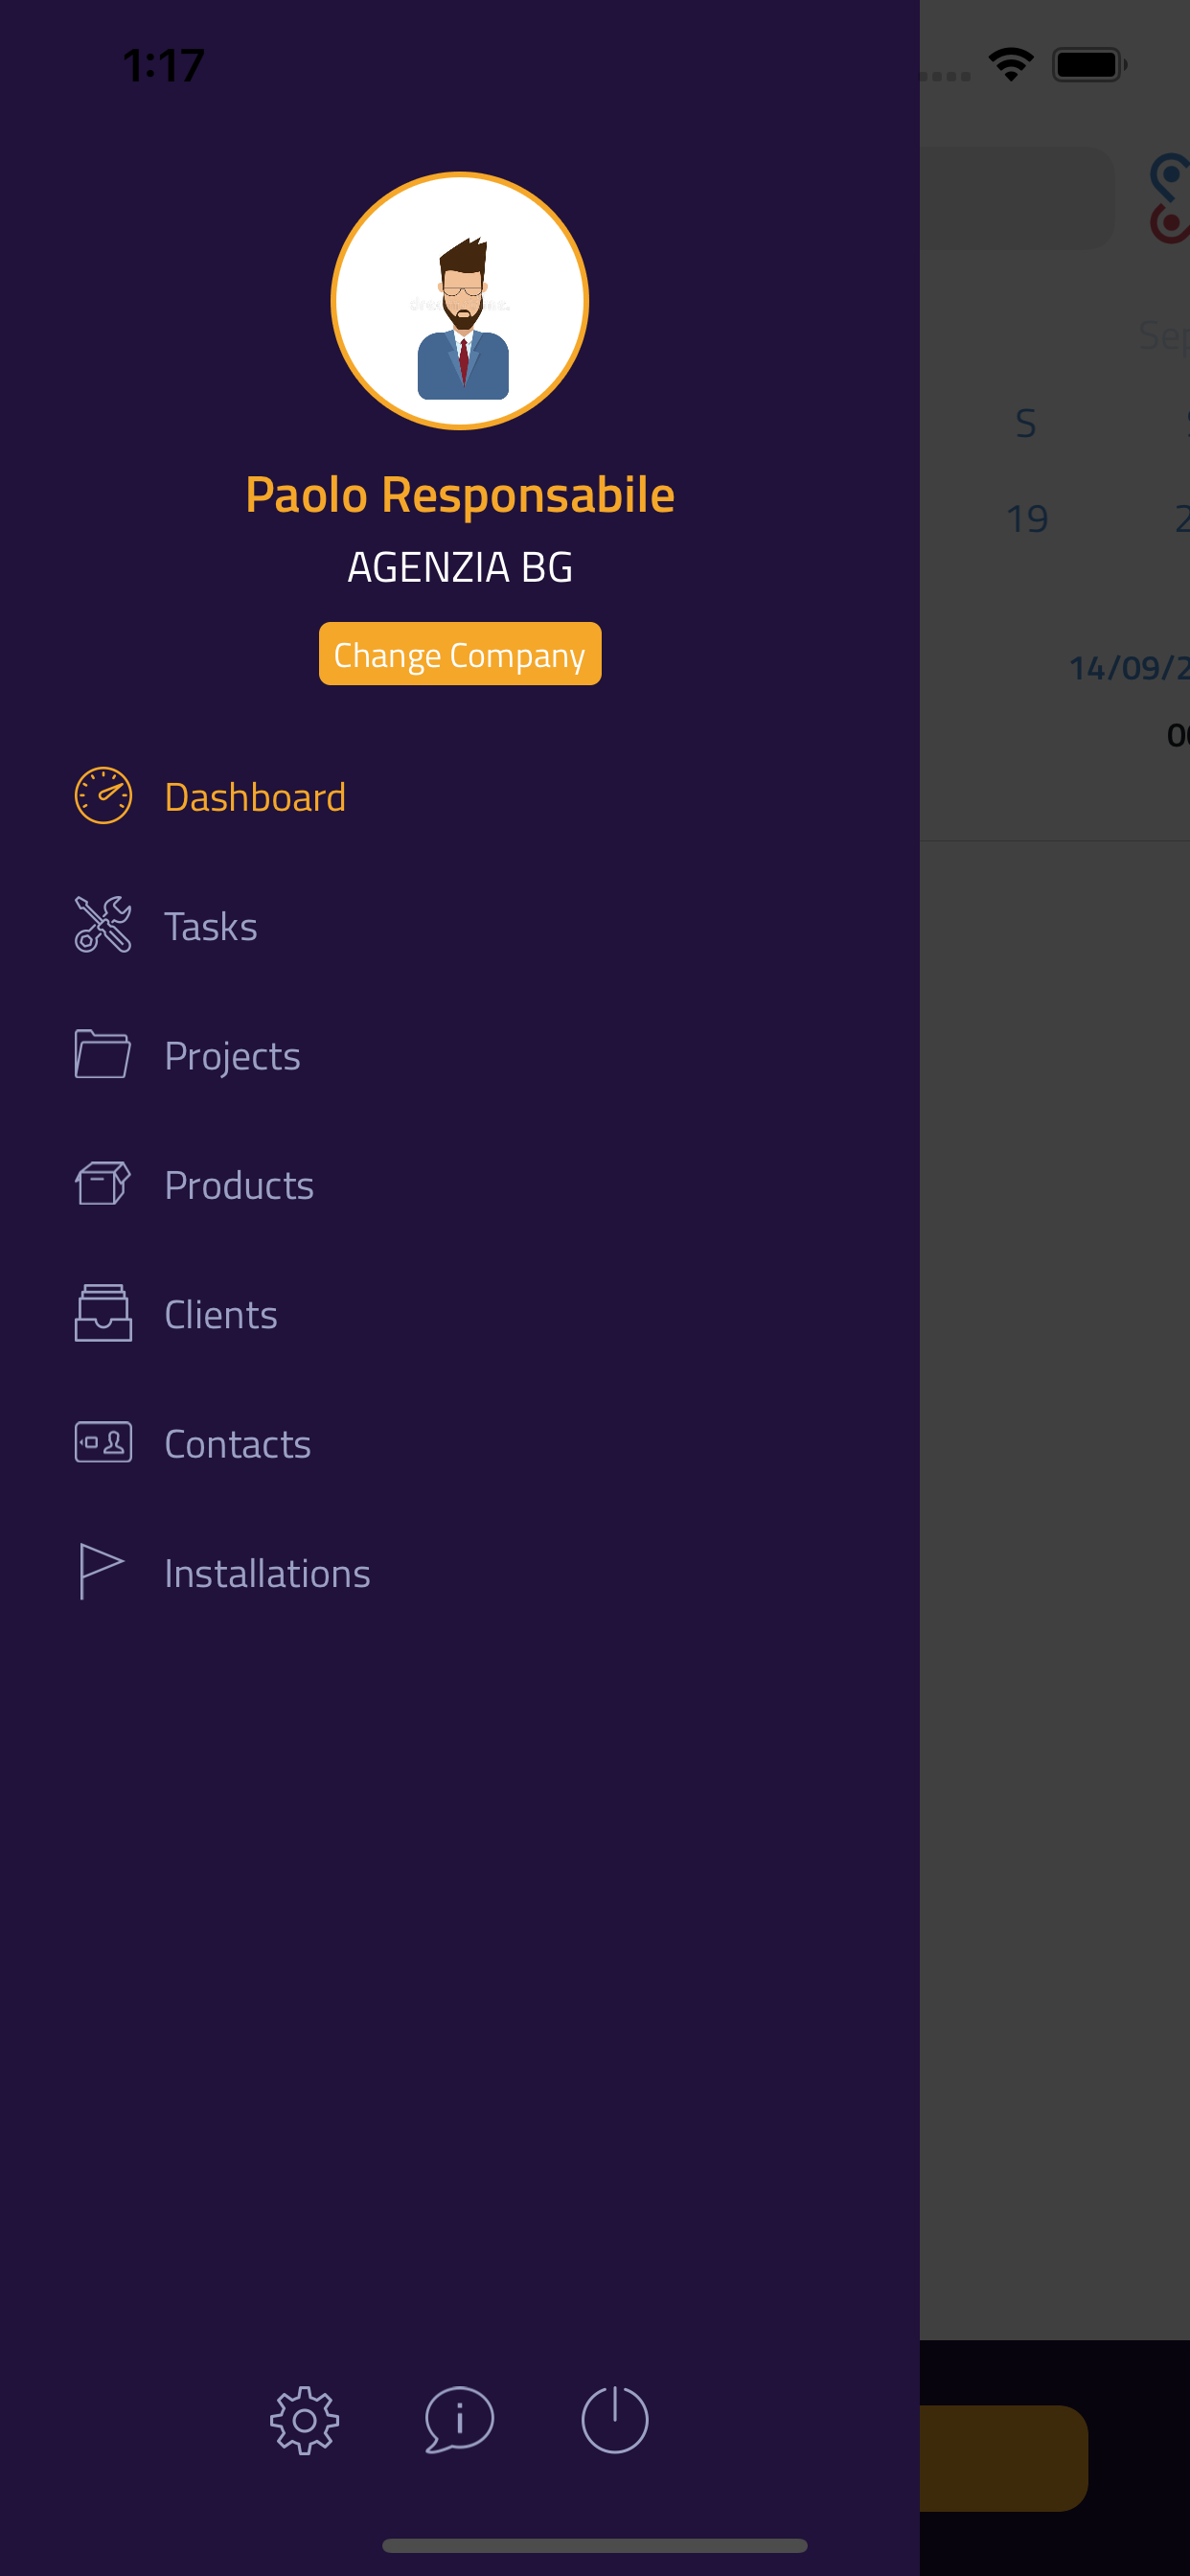This screenshot has width=1190, height=2576.
Task: Tap the AGENZIA BG company name
Action: (x=460, y=567)
